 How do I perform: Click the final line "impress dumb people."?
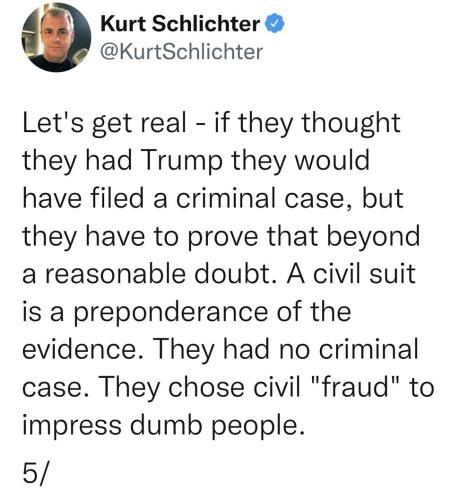(164, 426)
